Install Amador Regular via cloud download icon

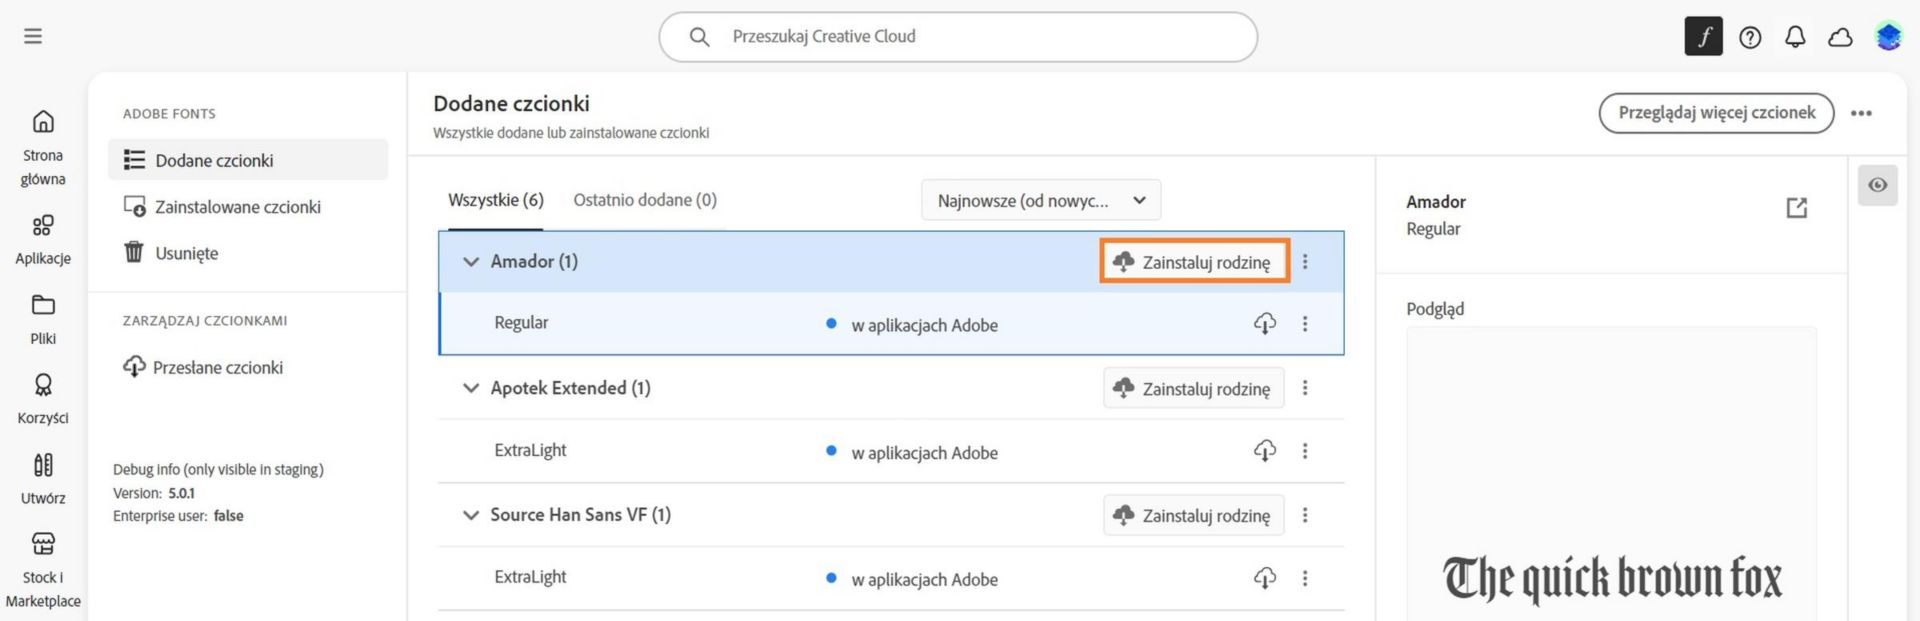[x=1265, y=323]
